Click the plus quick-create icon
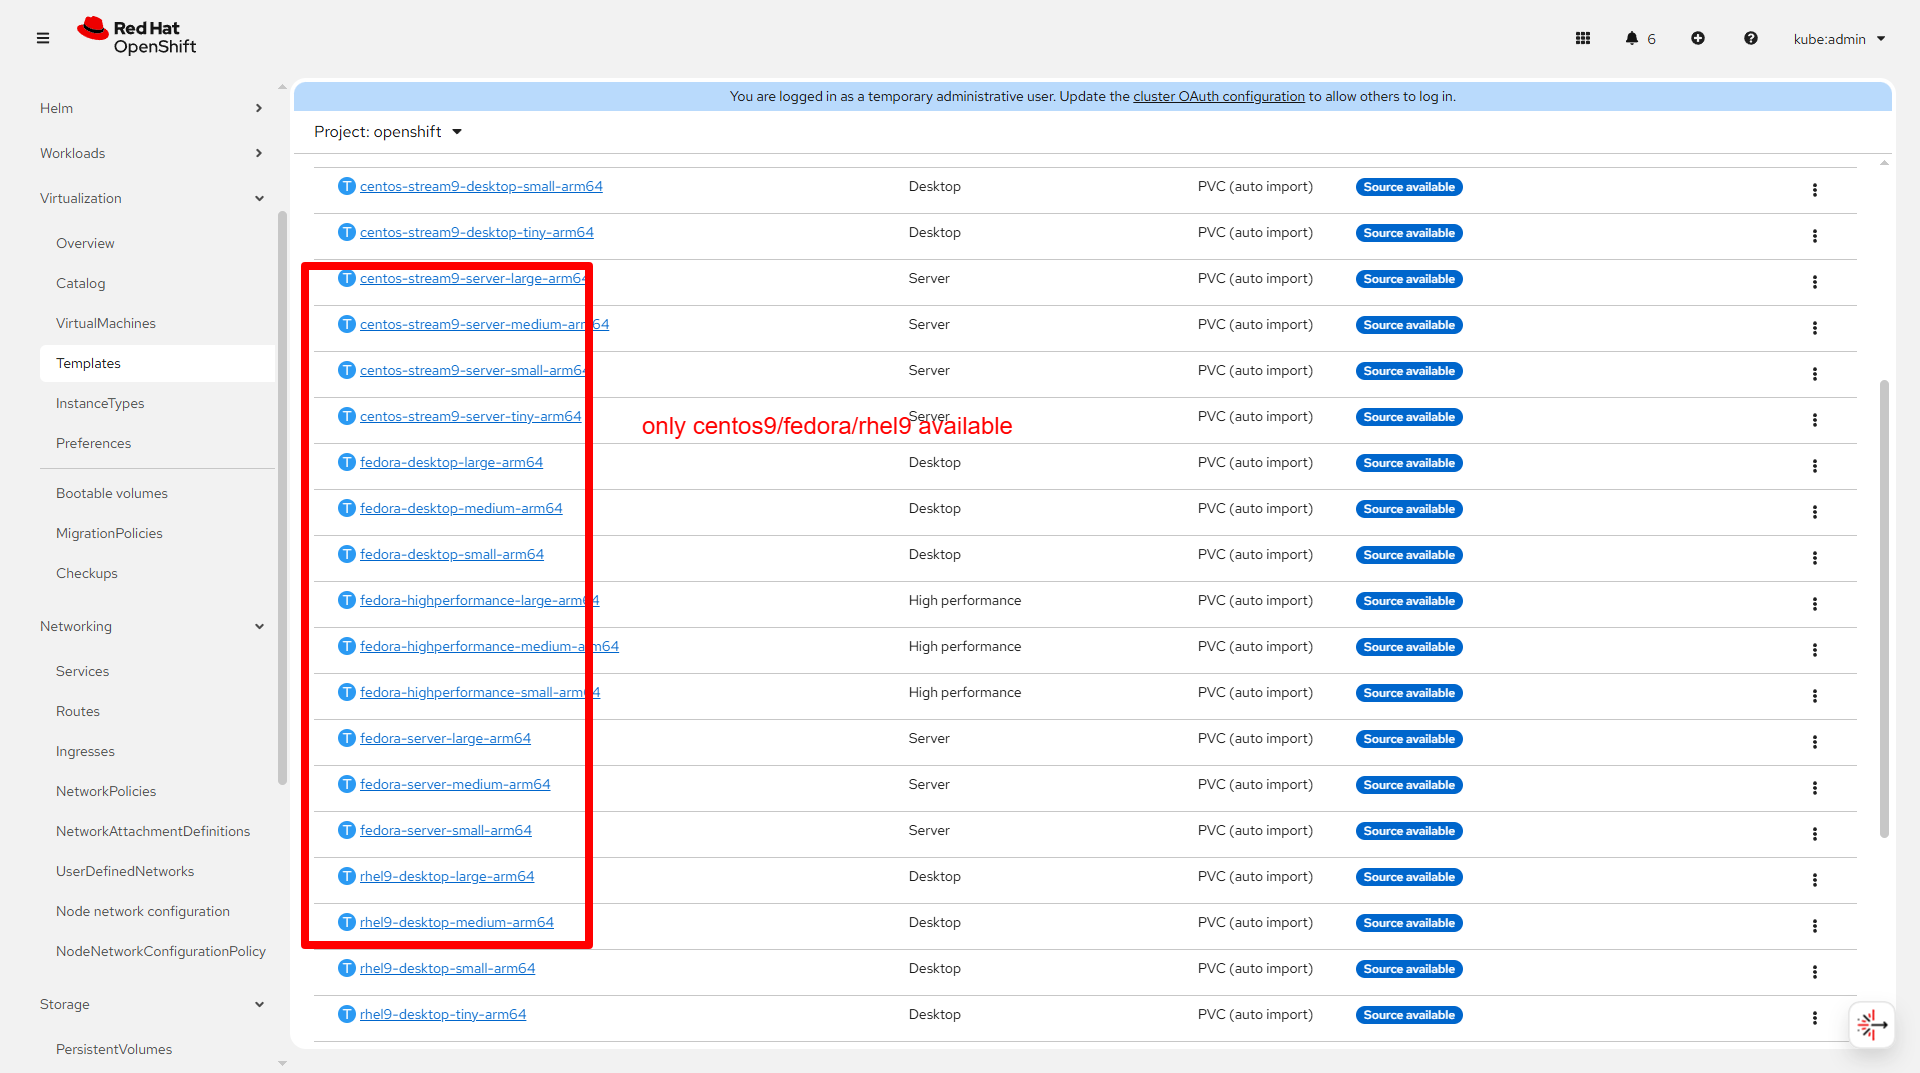Screen dimensions: 1920x1073 click(x=1698, y=38)
